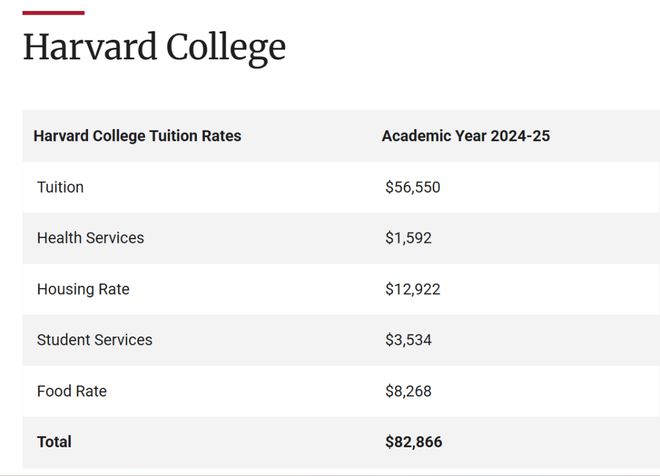Image resolution: width=660 pixels, height=476 pixels.
Task: Select the Health Services row label
Action: 90,238
